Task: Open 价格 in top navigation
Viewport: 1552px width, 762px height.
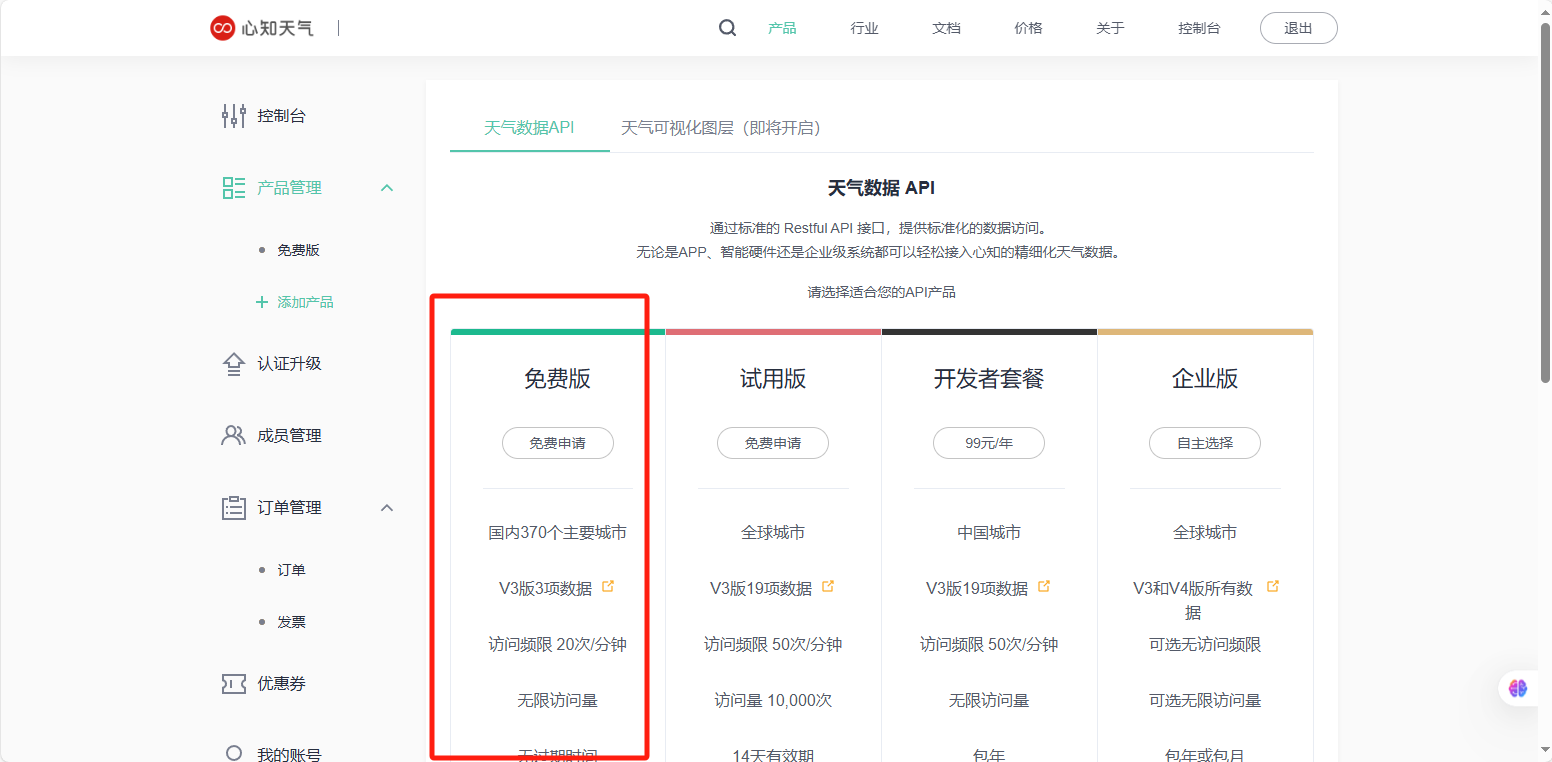Action: (x=1028, y=28)
